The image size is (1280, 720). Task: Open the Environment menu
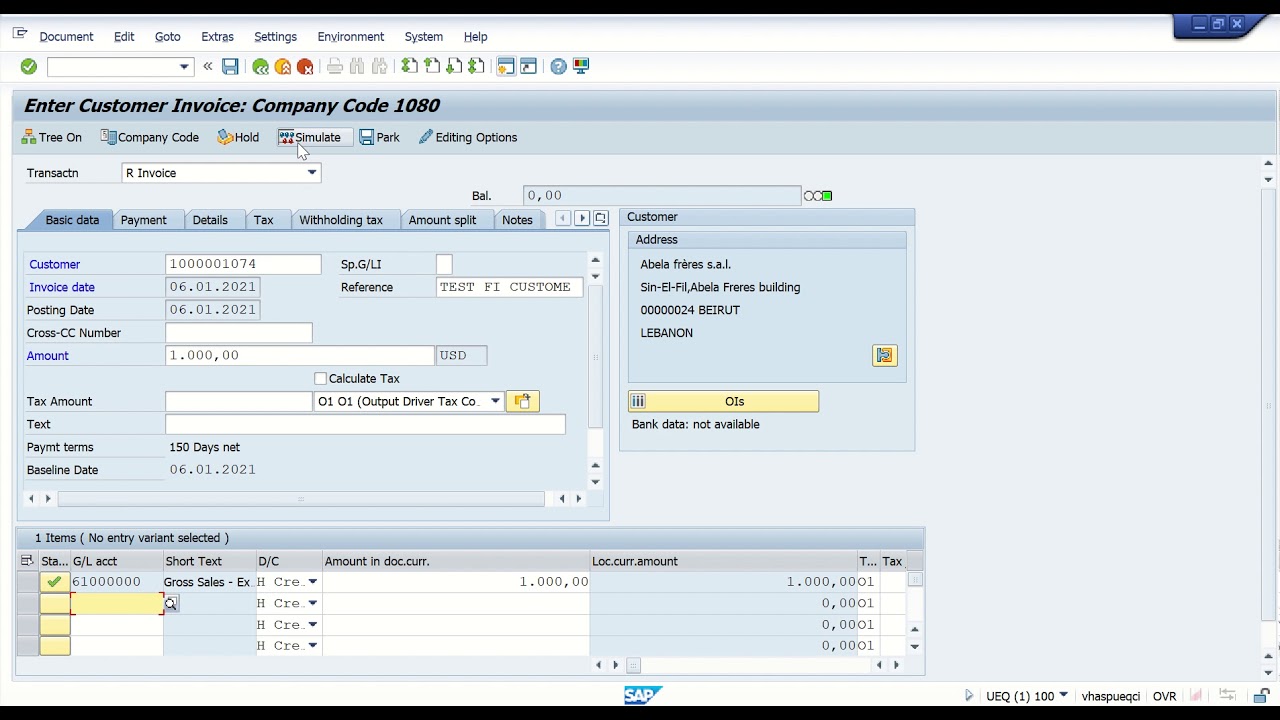pos(351,37)
